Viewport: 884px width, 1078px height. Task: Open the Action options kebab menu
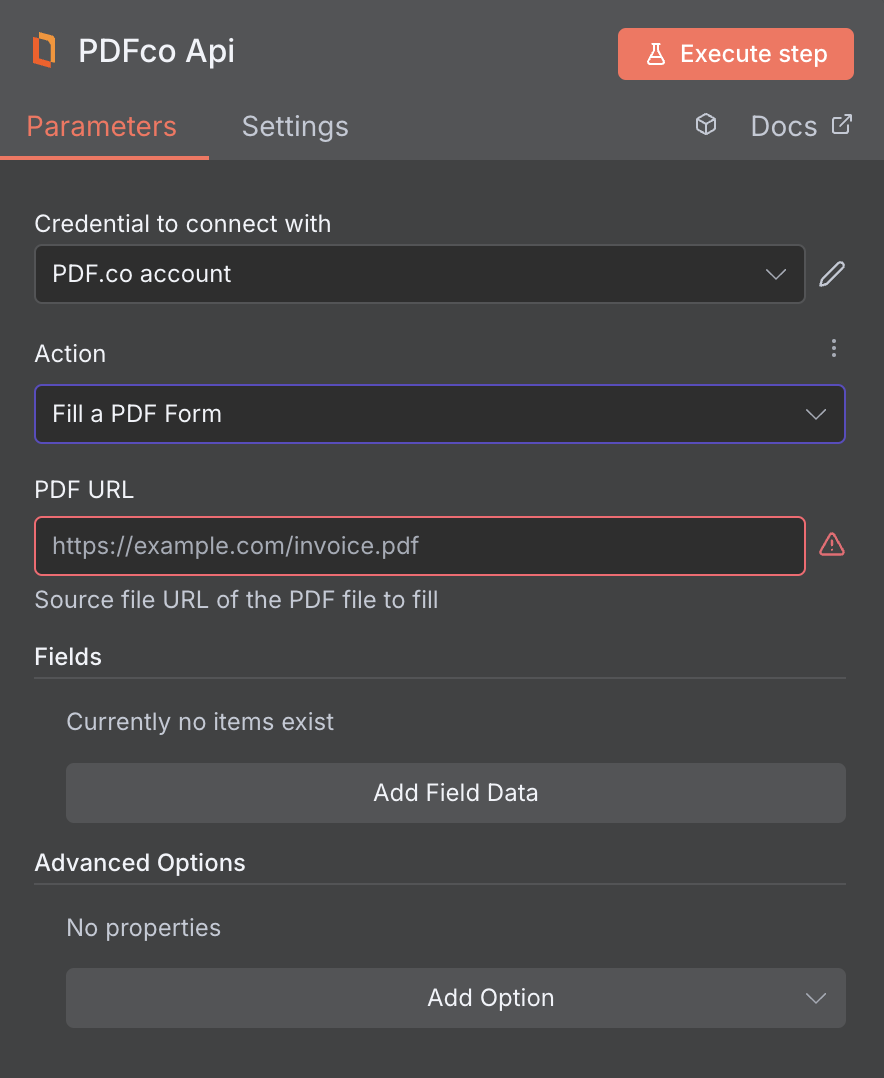click(x=834, y=348)
